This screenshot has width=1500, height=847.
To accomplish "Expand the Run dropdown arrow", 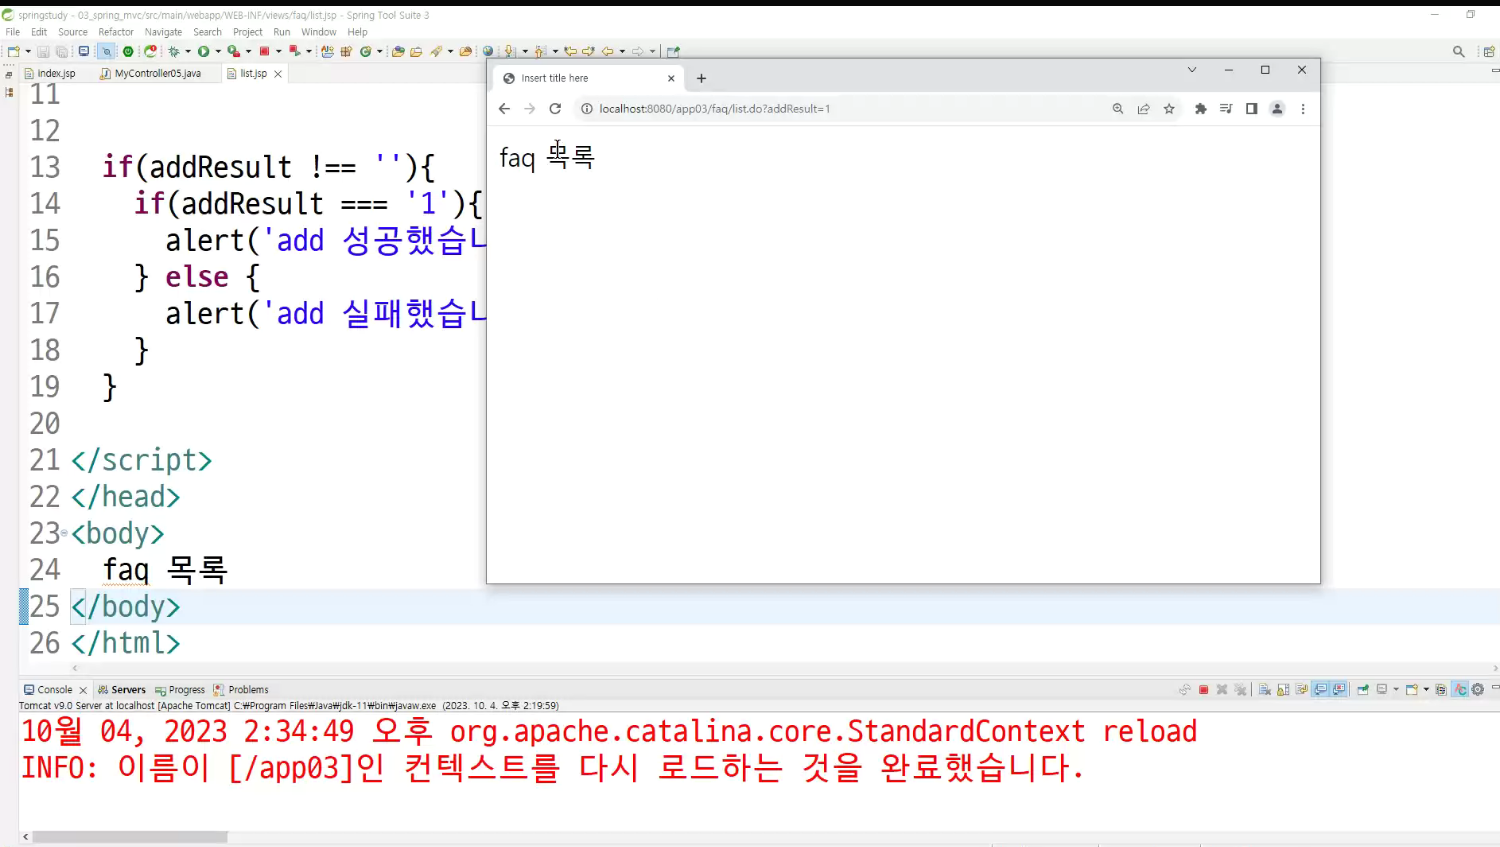I will pos(218,51).
